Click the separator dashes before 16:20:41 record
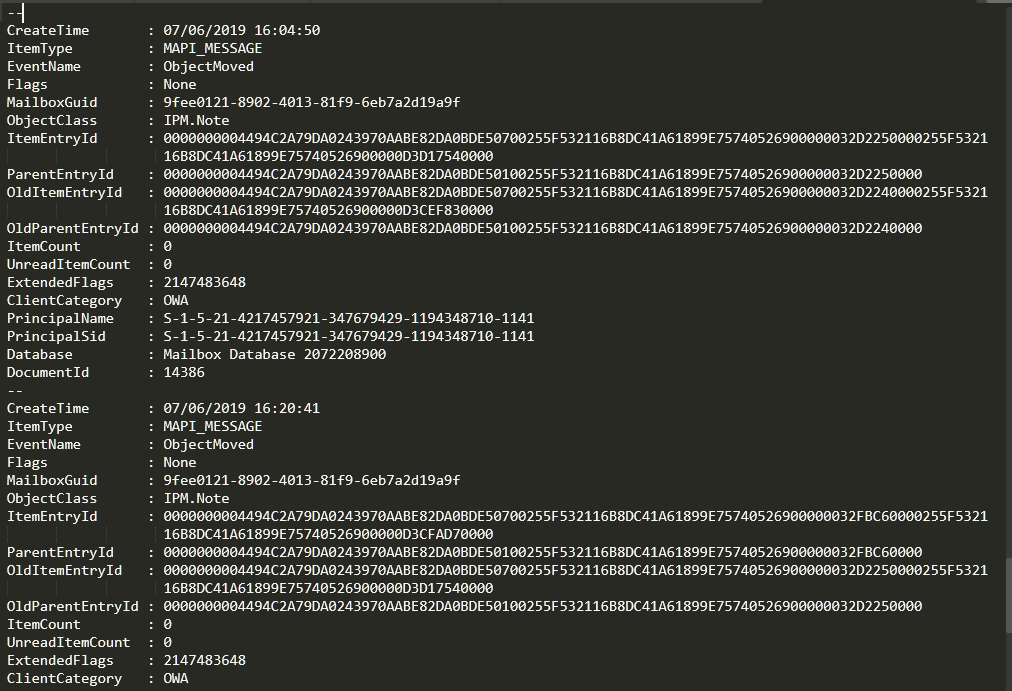 [15, 390]
